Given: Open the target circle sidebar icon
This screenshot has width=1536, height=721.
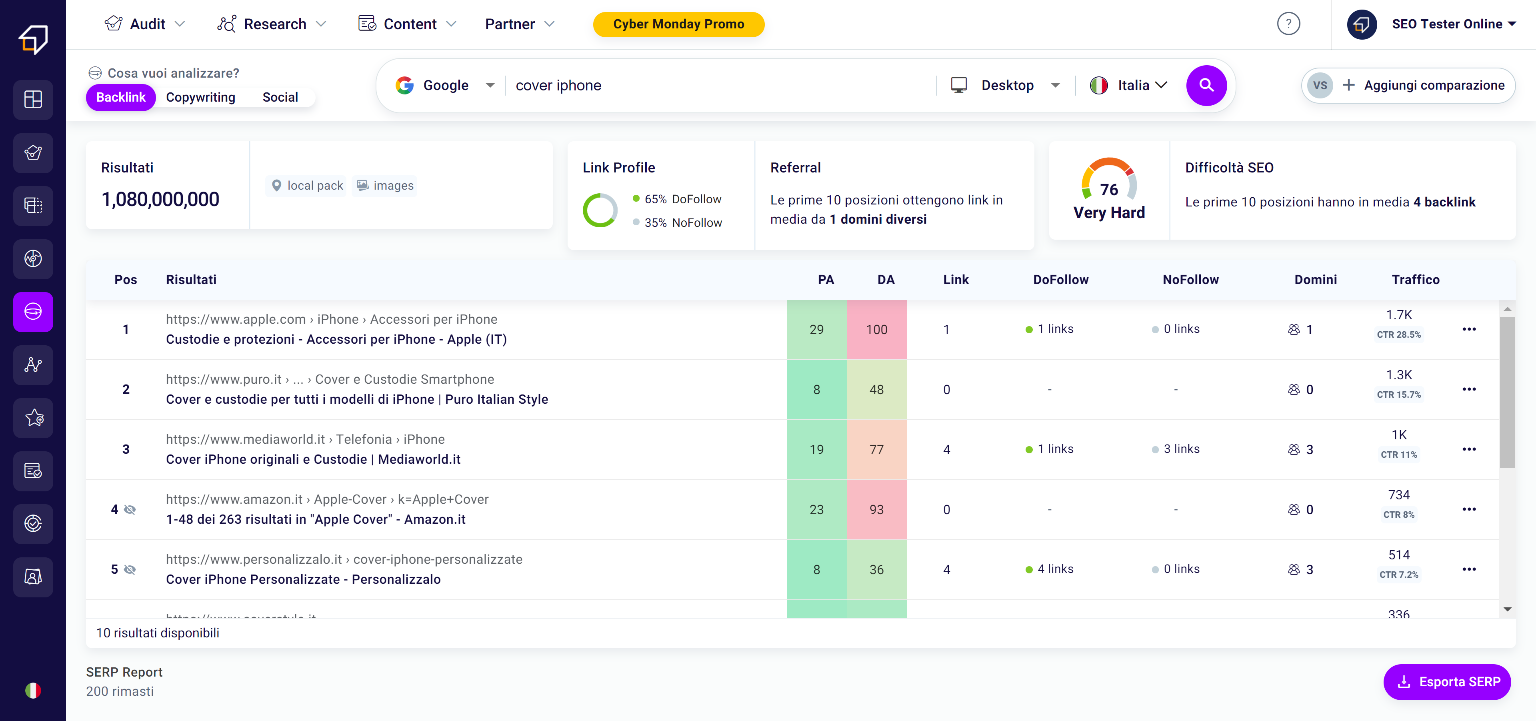Looking at the screenshot, I should pos(33,523).
